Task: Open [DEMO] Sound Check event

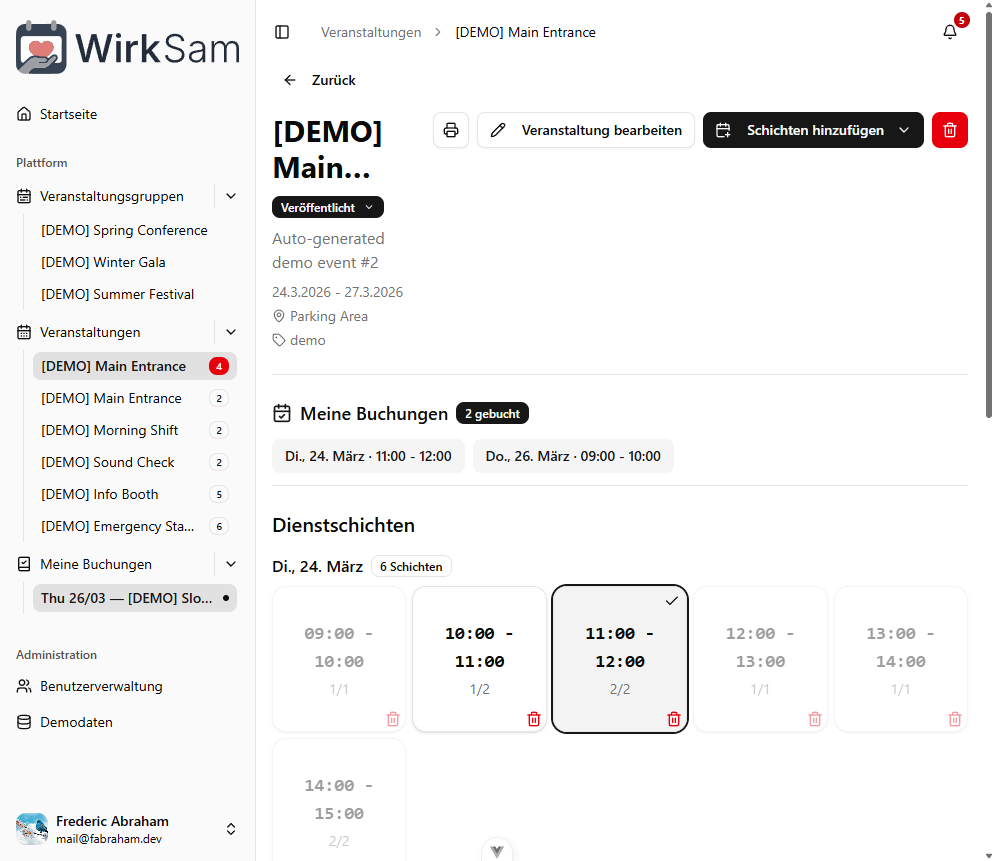Action: [135, 462]
